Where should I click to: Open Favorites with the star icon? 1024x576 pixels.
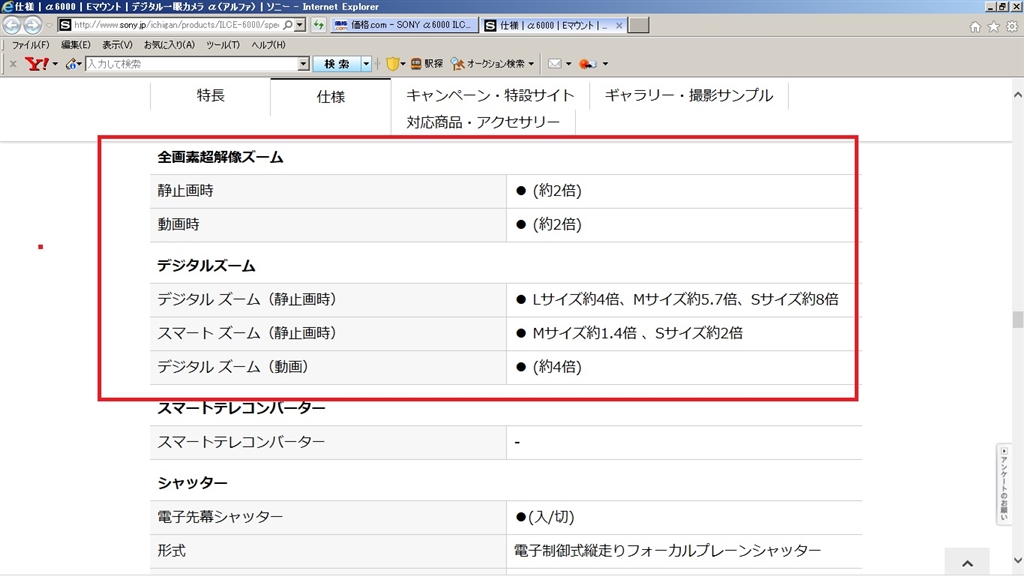993,27
